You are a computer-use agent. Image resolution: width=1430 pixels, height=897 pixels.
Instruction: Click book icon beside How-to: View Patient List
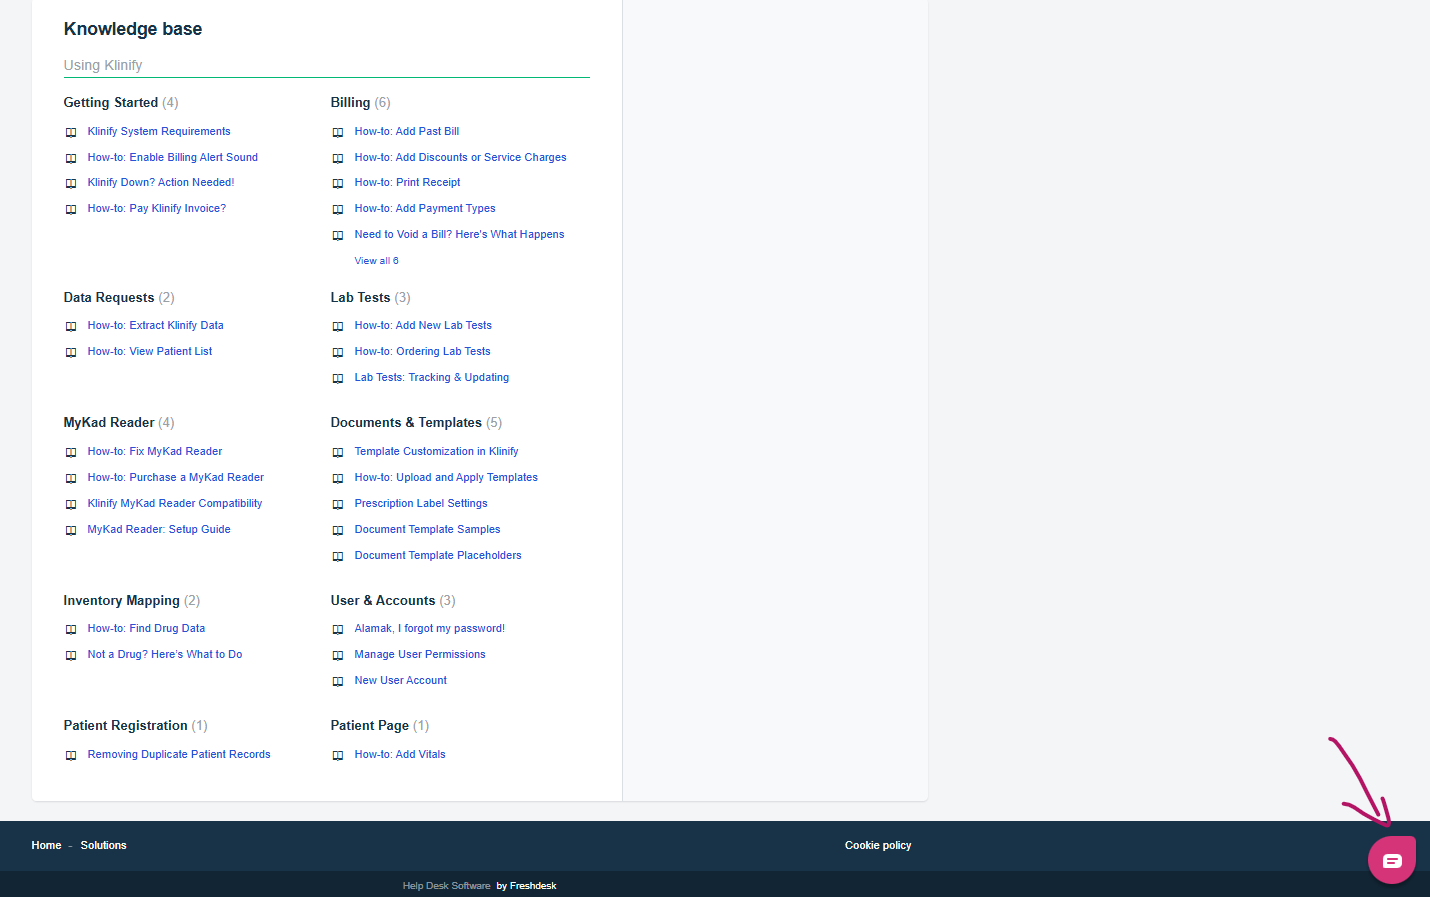(x=71, y=352)
